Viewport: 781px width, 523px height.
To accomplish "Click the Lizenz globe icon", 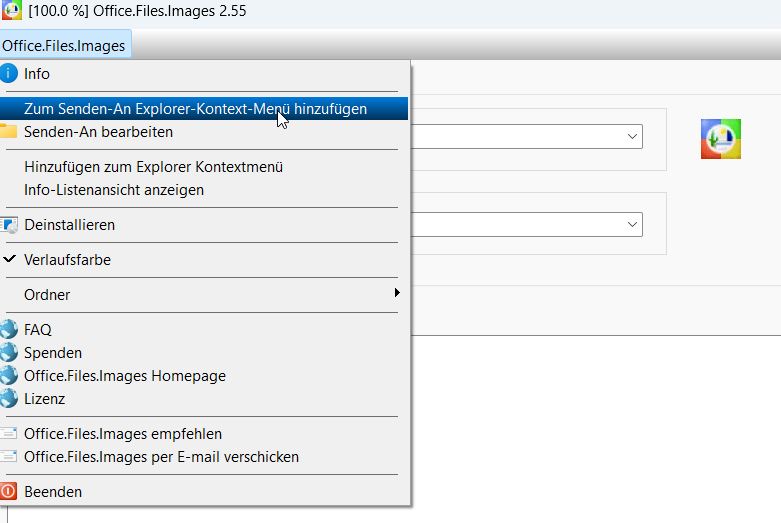I will point(9,399).
